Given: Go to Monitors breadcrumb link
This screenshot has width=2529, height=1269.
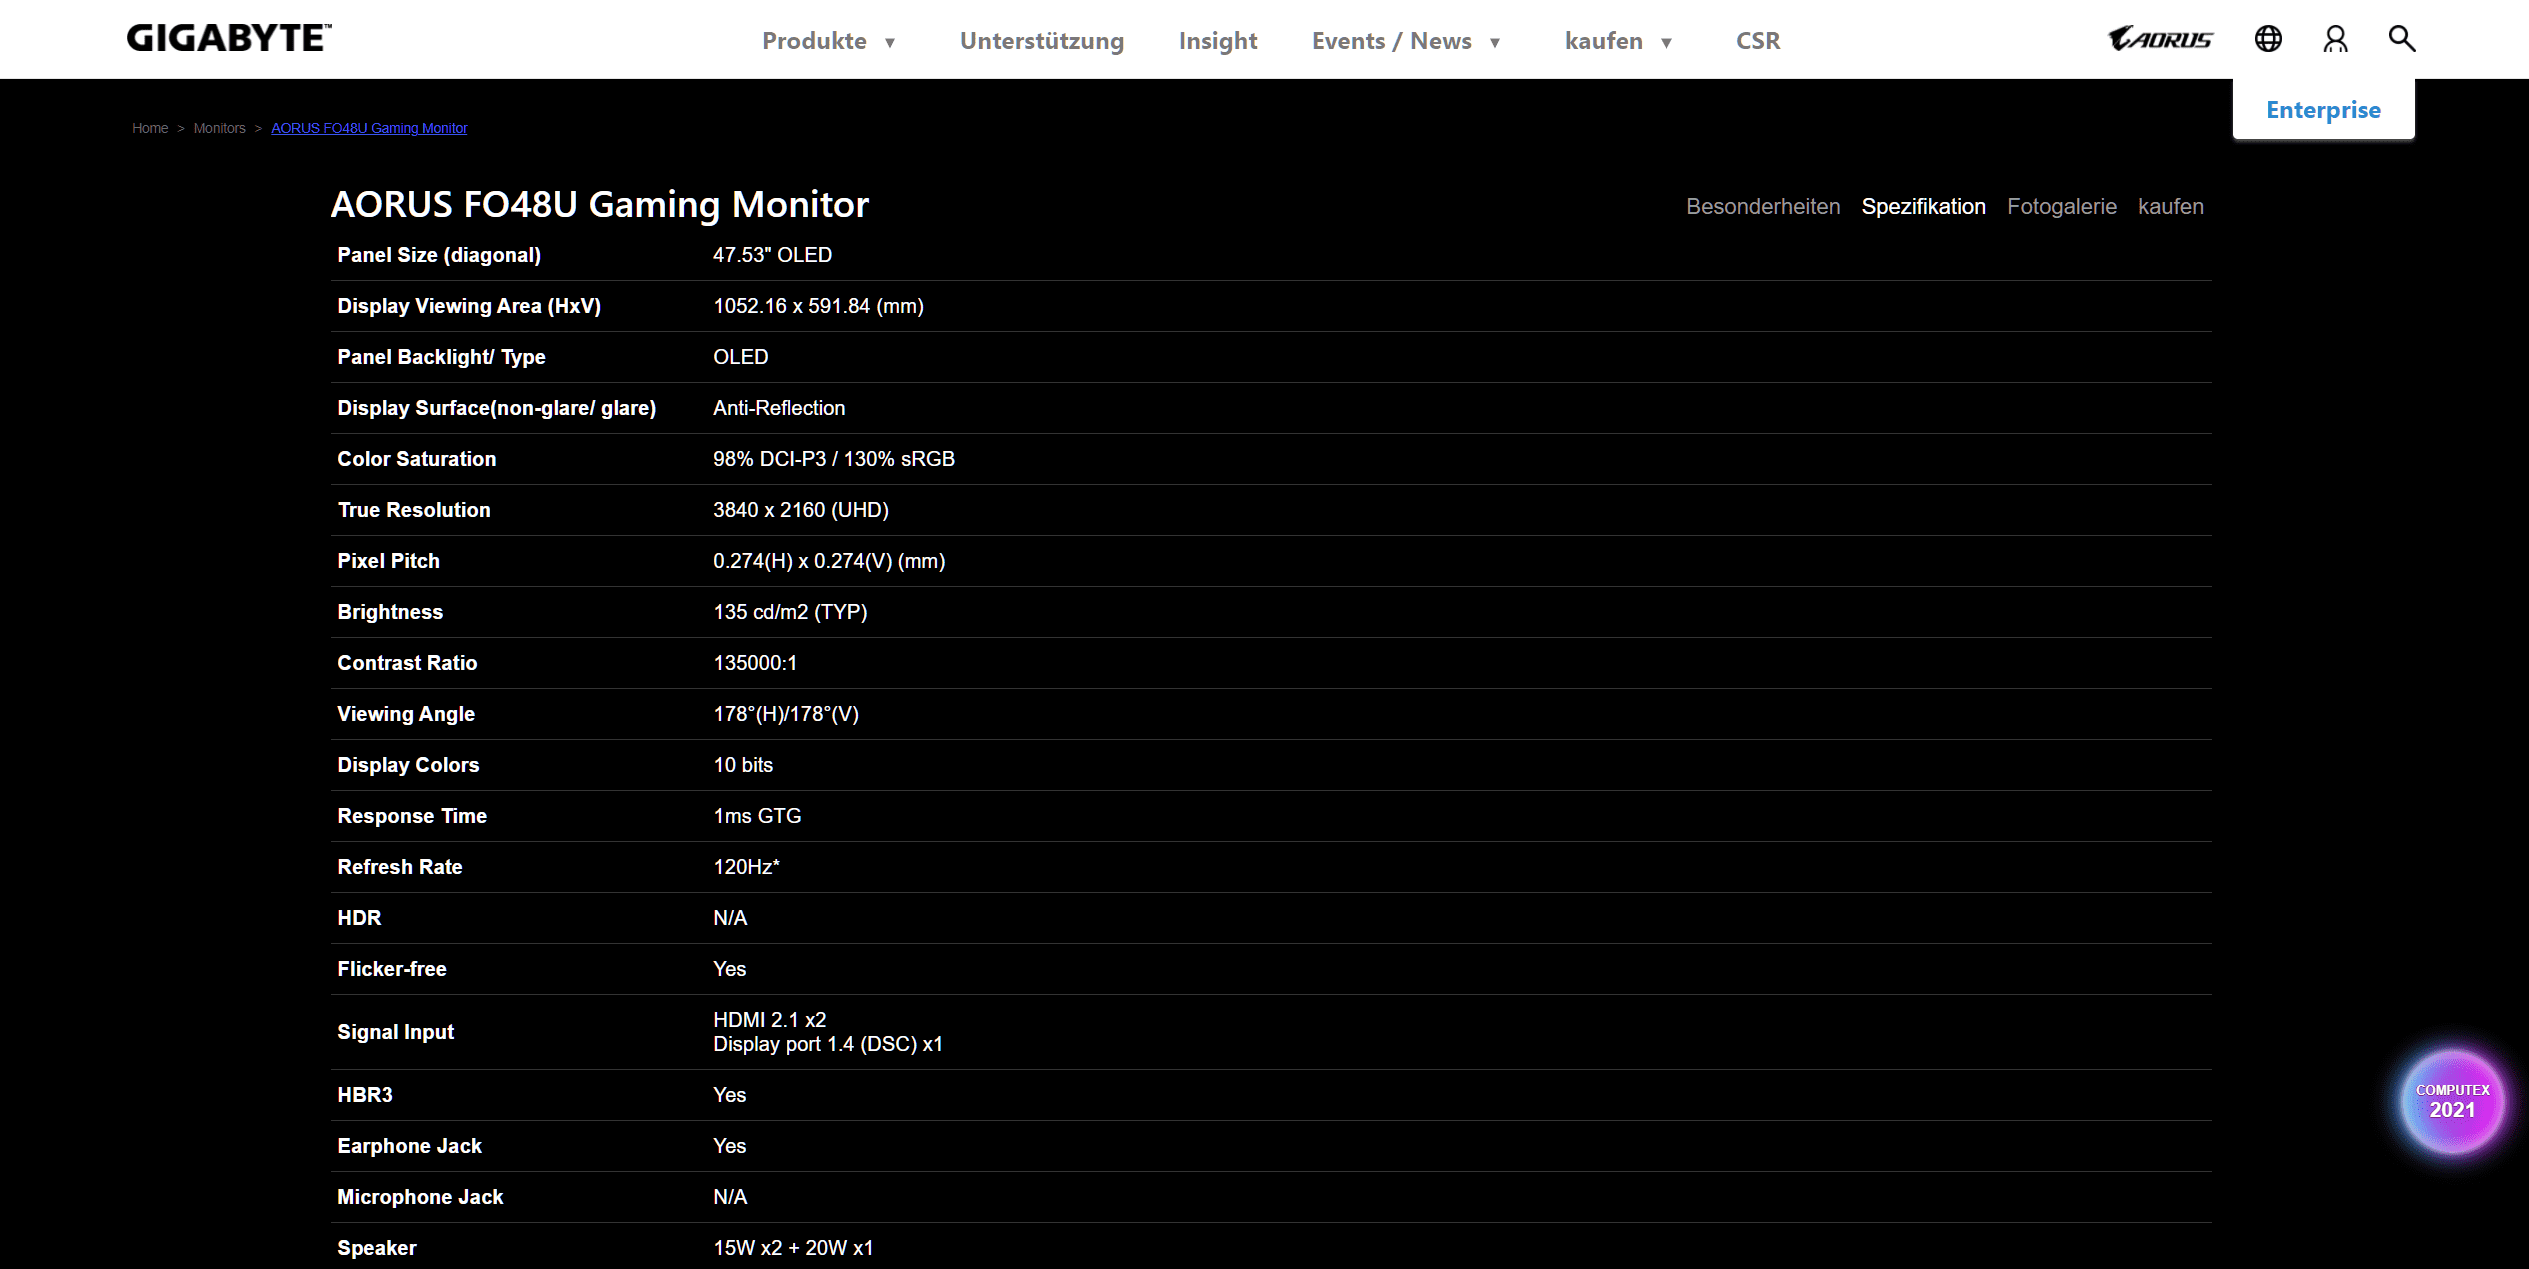Looking at the screenshot, I should pyautogui.click(x=219, y=128).
